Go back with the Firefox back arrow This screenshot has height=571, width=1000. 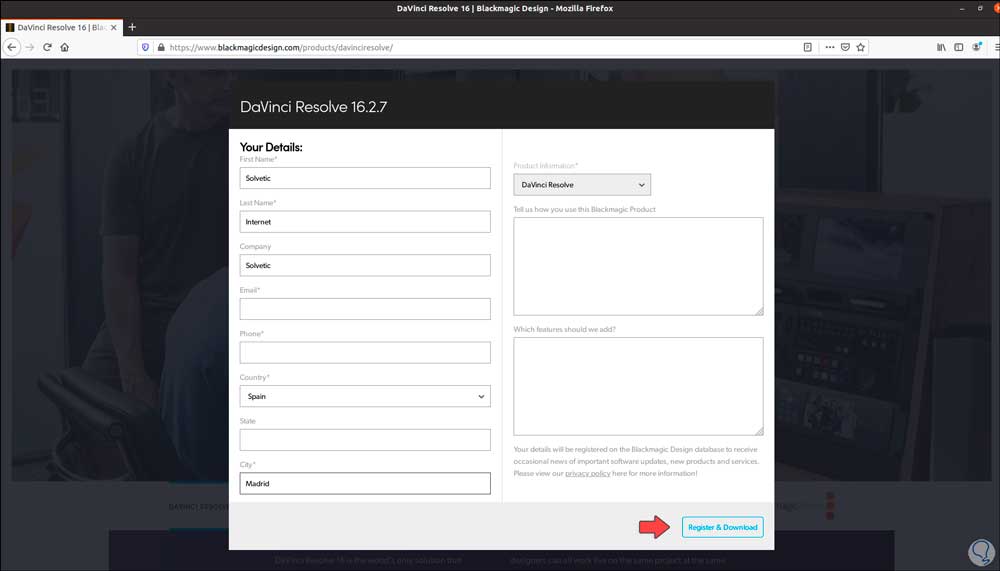[11, 47]
